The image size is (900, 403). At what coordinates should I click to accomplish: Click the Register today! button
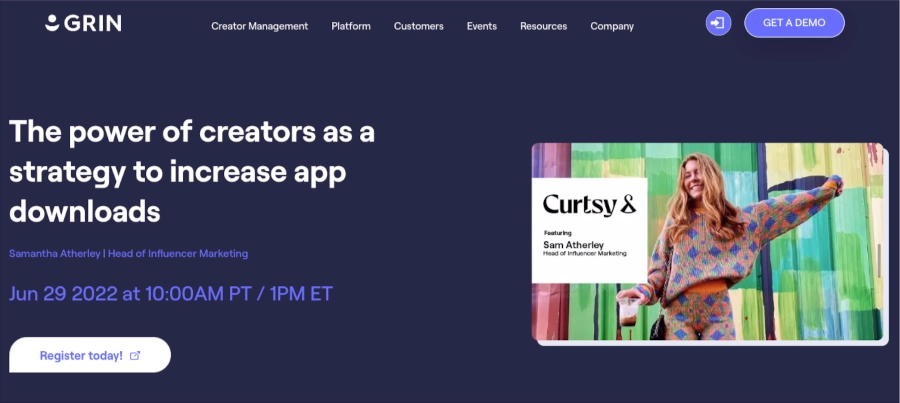point(90,355)
